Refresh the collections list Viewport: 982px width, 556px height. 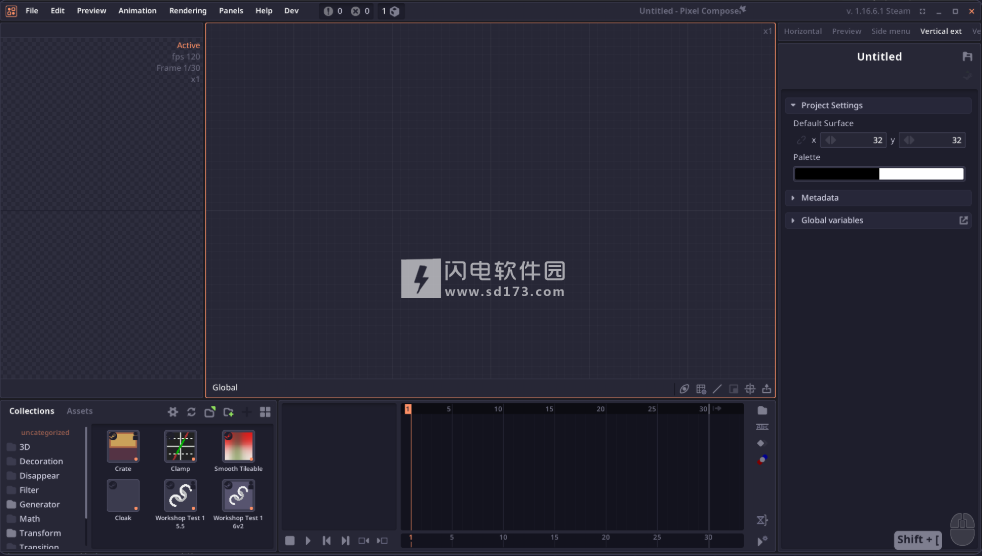[192, 411]
